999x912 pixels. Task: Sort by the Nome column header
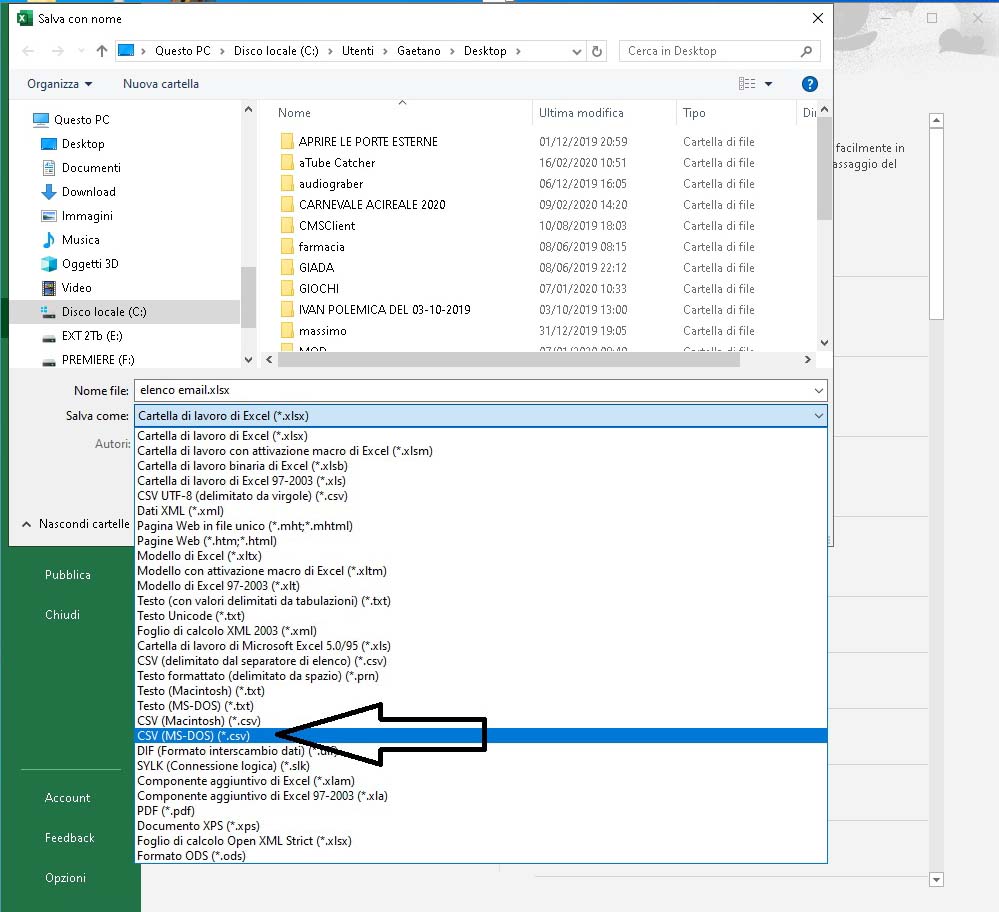click(294, 113)
